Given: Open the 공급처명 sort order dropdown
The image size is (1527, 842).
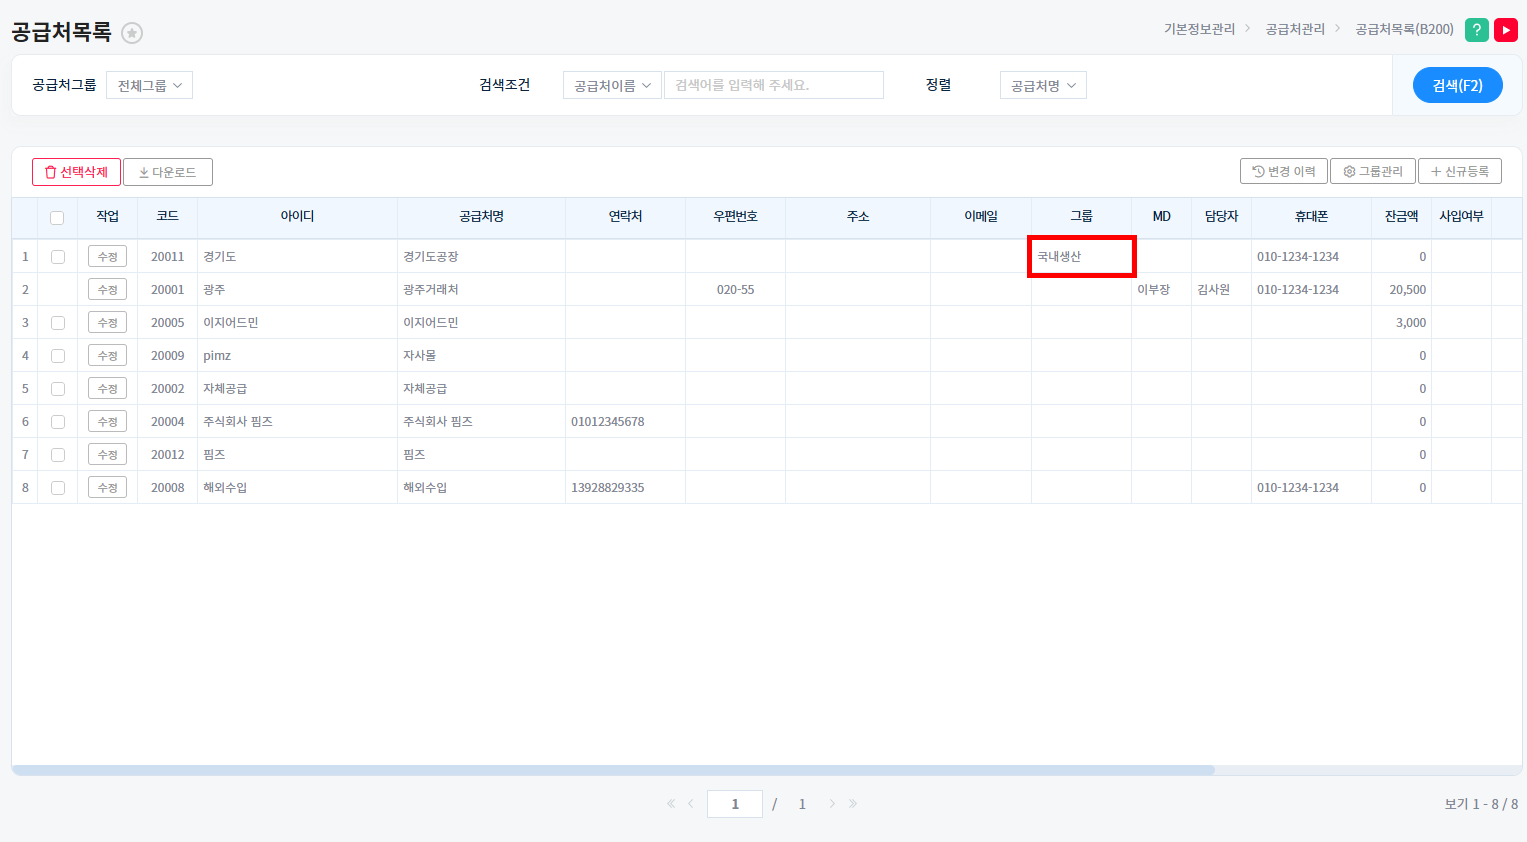Looking at the screenshot, I should [1042, 86].
